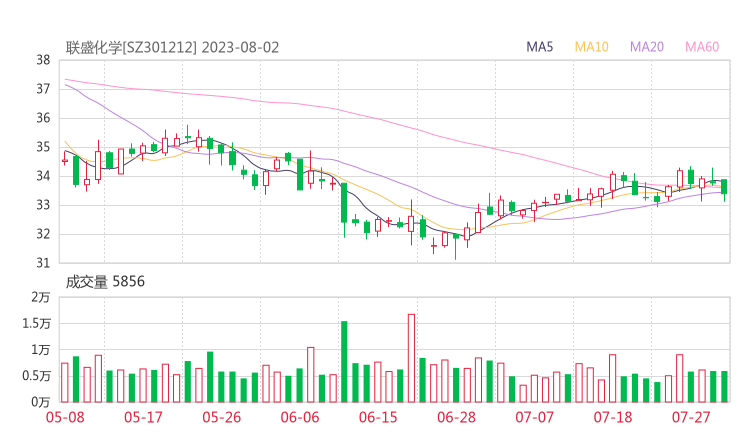Click the price axis label 38
Image resolution: width=740 pixels, height=440 pixels.
[43, 60]
